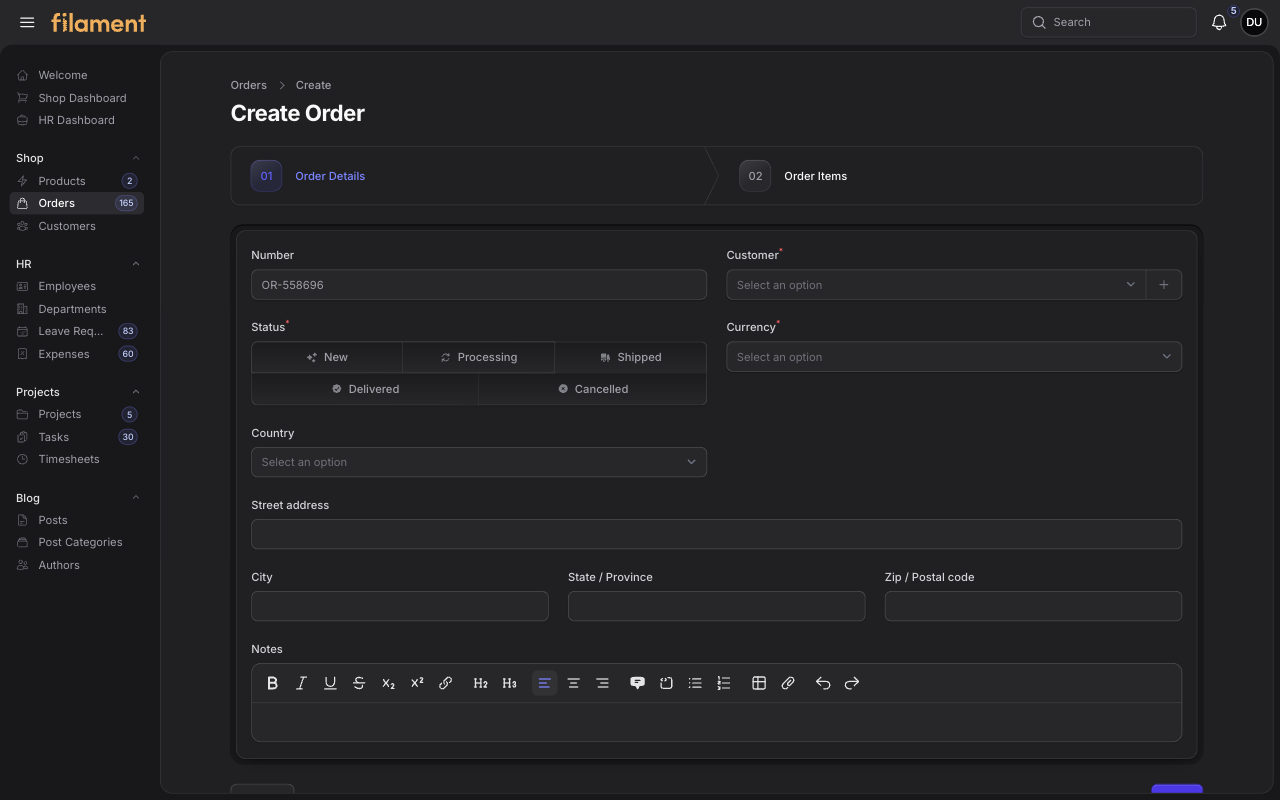Toggle bold formatting in Notes editor

[x=272, y=683]
